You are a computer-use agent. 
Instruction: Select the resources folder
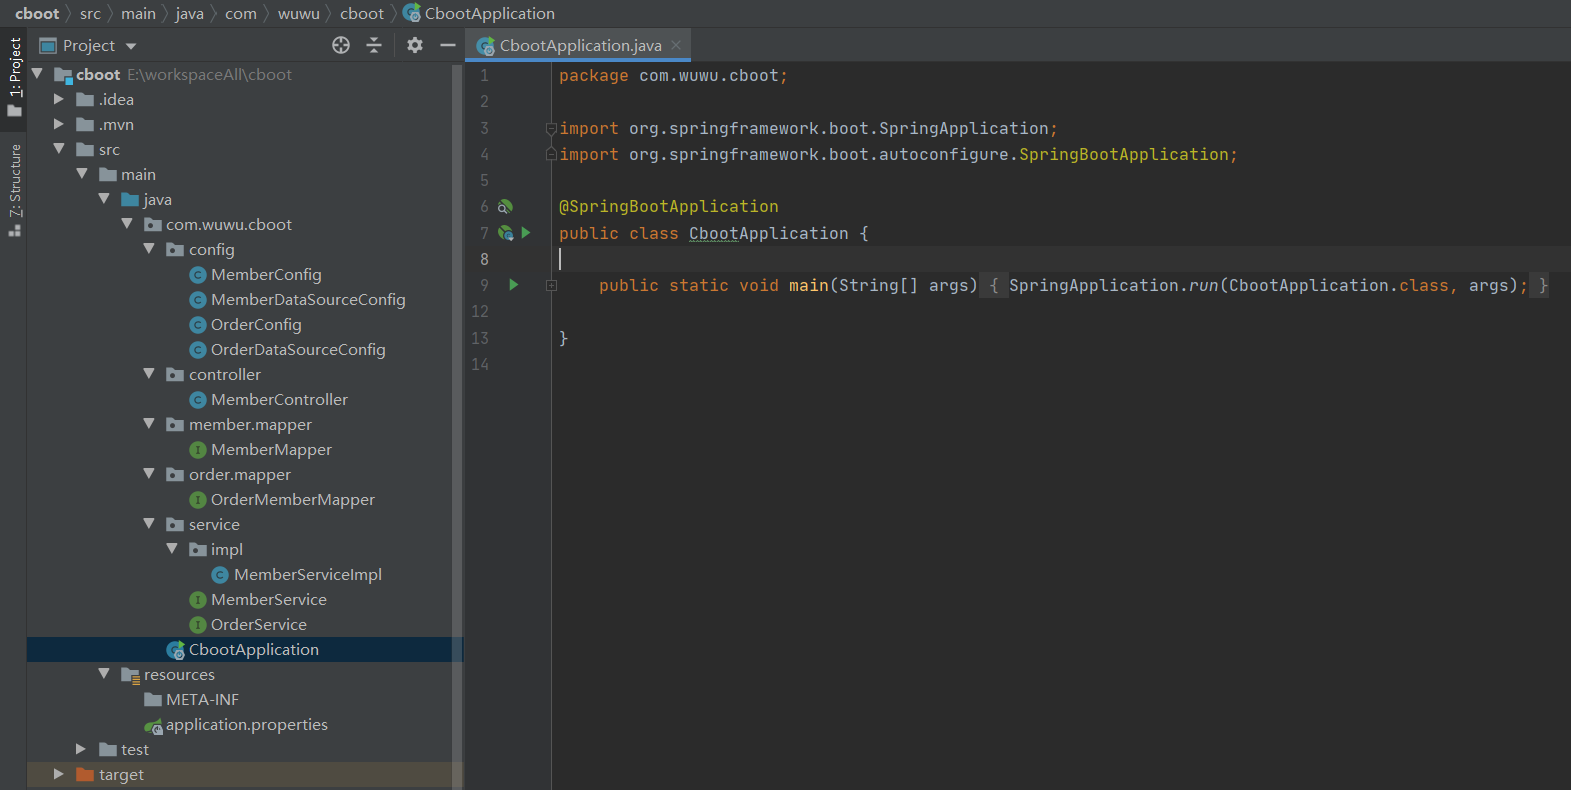tap(179, 674)
